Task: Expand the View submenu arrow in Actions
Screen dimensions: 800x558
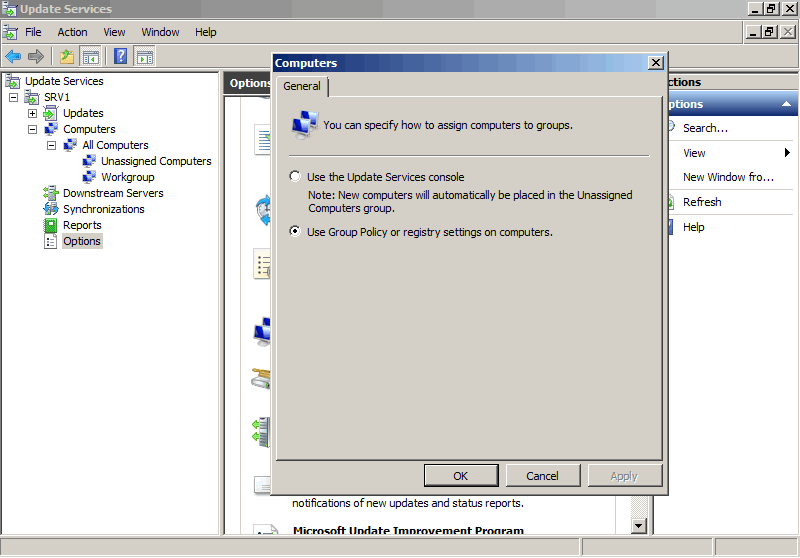Action: point(787,153)
